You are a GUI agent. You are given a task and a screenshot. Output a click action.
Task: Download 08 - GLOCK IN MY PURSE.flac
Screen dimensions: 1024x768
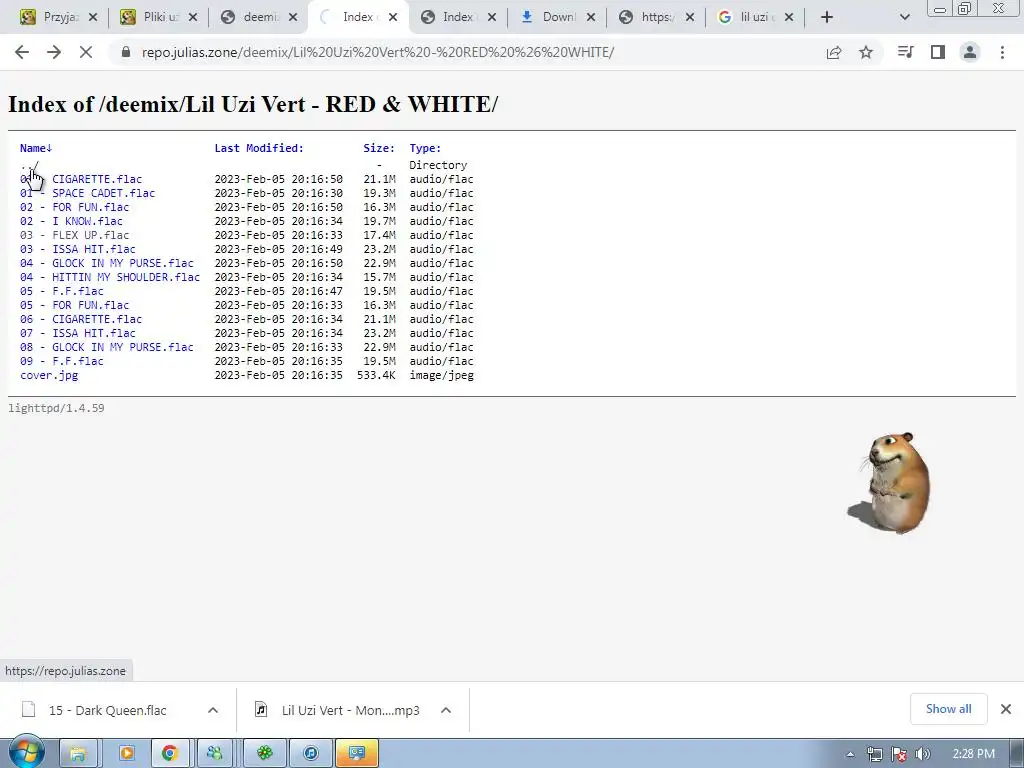tap(106, 347)
